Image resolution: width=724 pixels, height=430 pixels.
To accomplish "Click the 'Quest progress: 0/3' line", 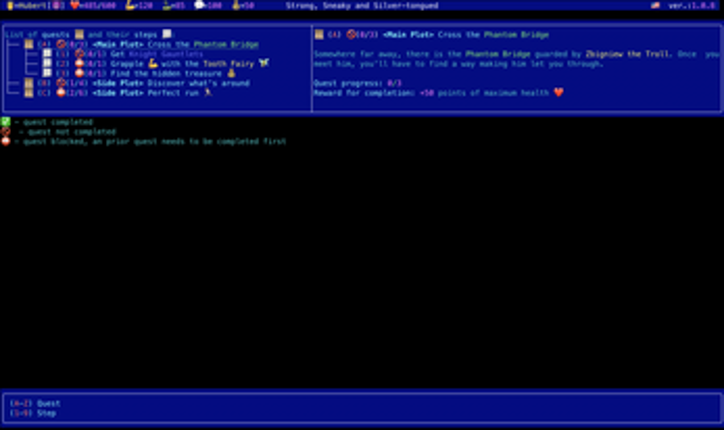I will (x=357, y=83).
